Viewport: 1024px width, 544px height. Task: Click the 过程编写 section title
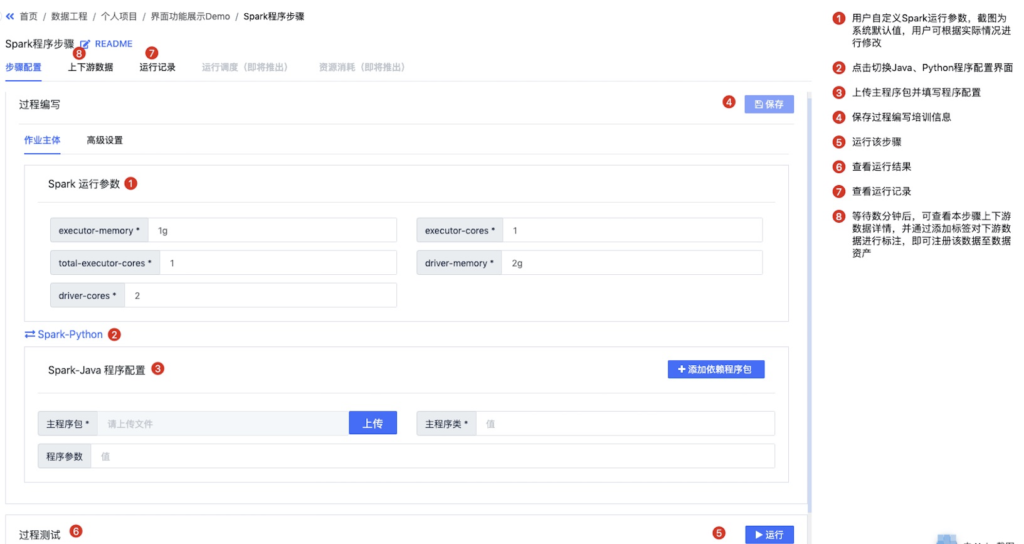(40, 104)
